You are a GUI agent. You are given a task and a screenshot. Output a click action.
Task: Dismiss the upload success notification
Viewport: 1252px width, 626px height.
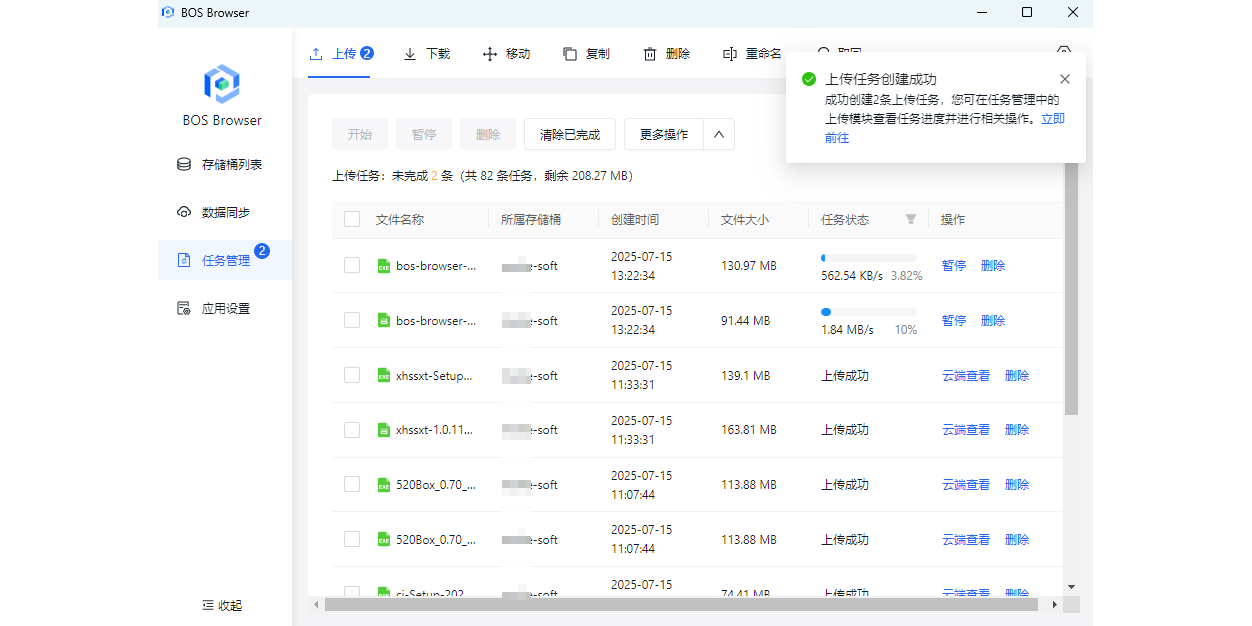pyautogui.click(x=1064, y=79)
